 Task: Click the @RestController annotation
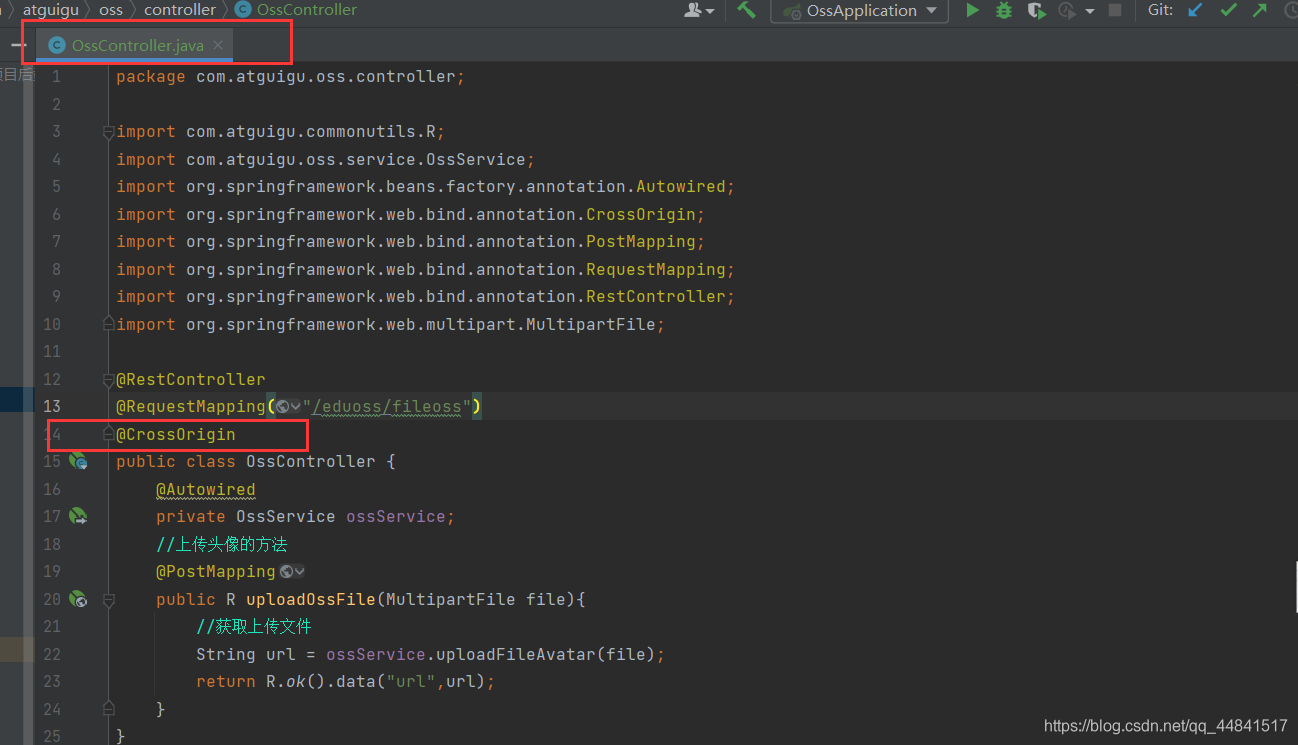[191, 379]
